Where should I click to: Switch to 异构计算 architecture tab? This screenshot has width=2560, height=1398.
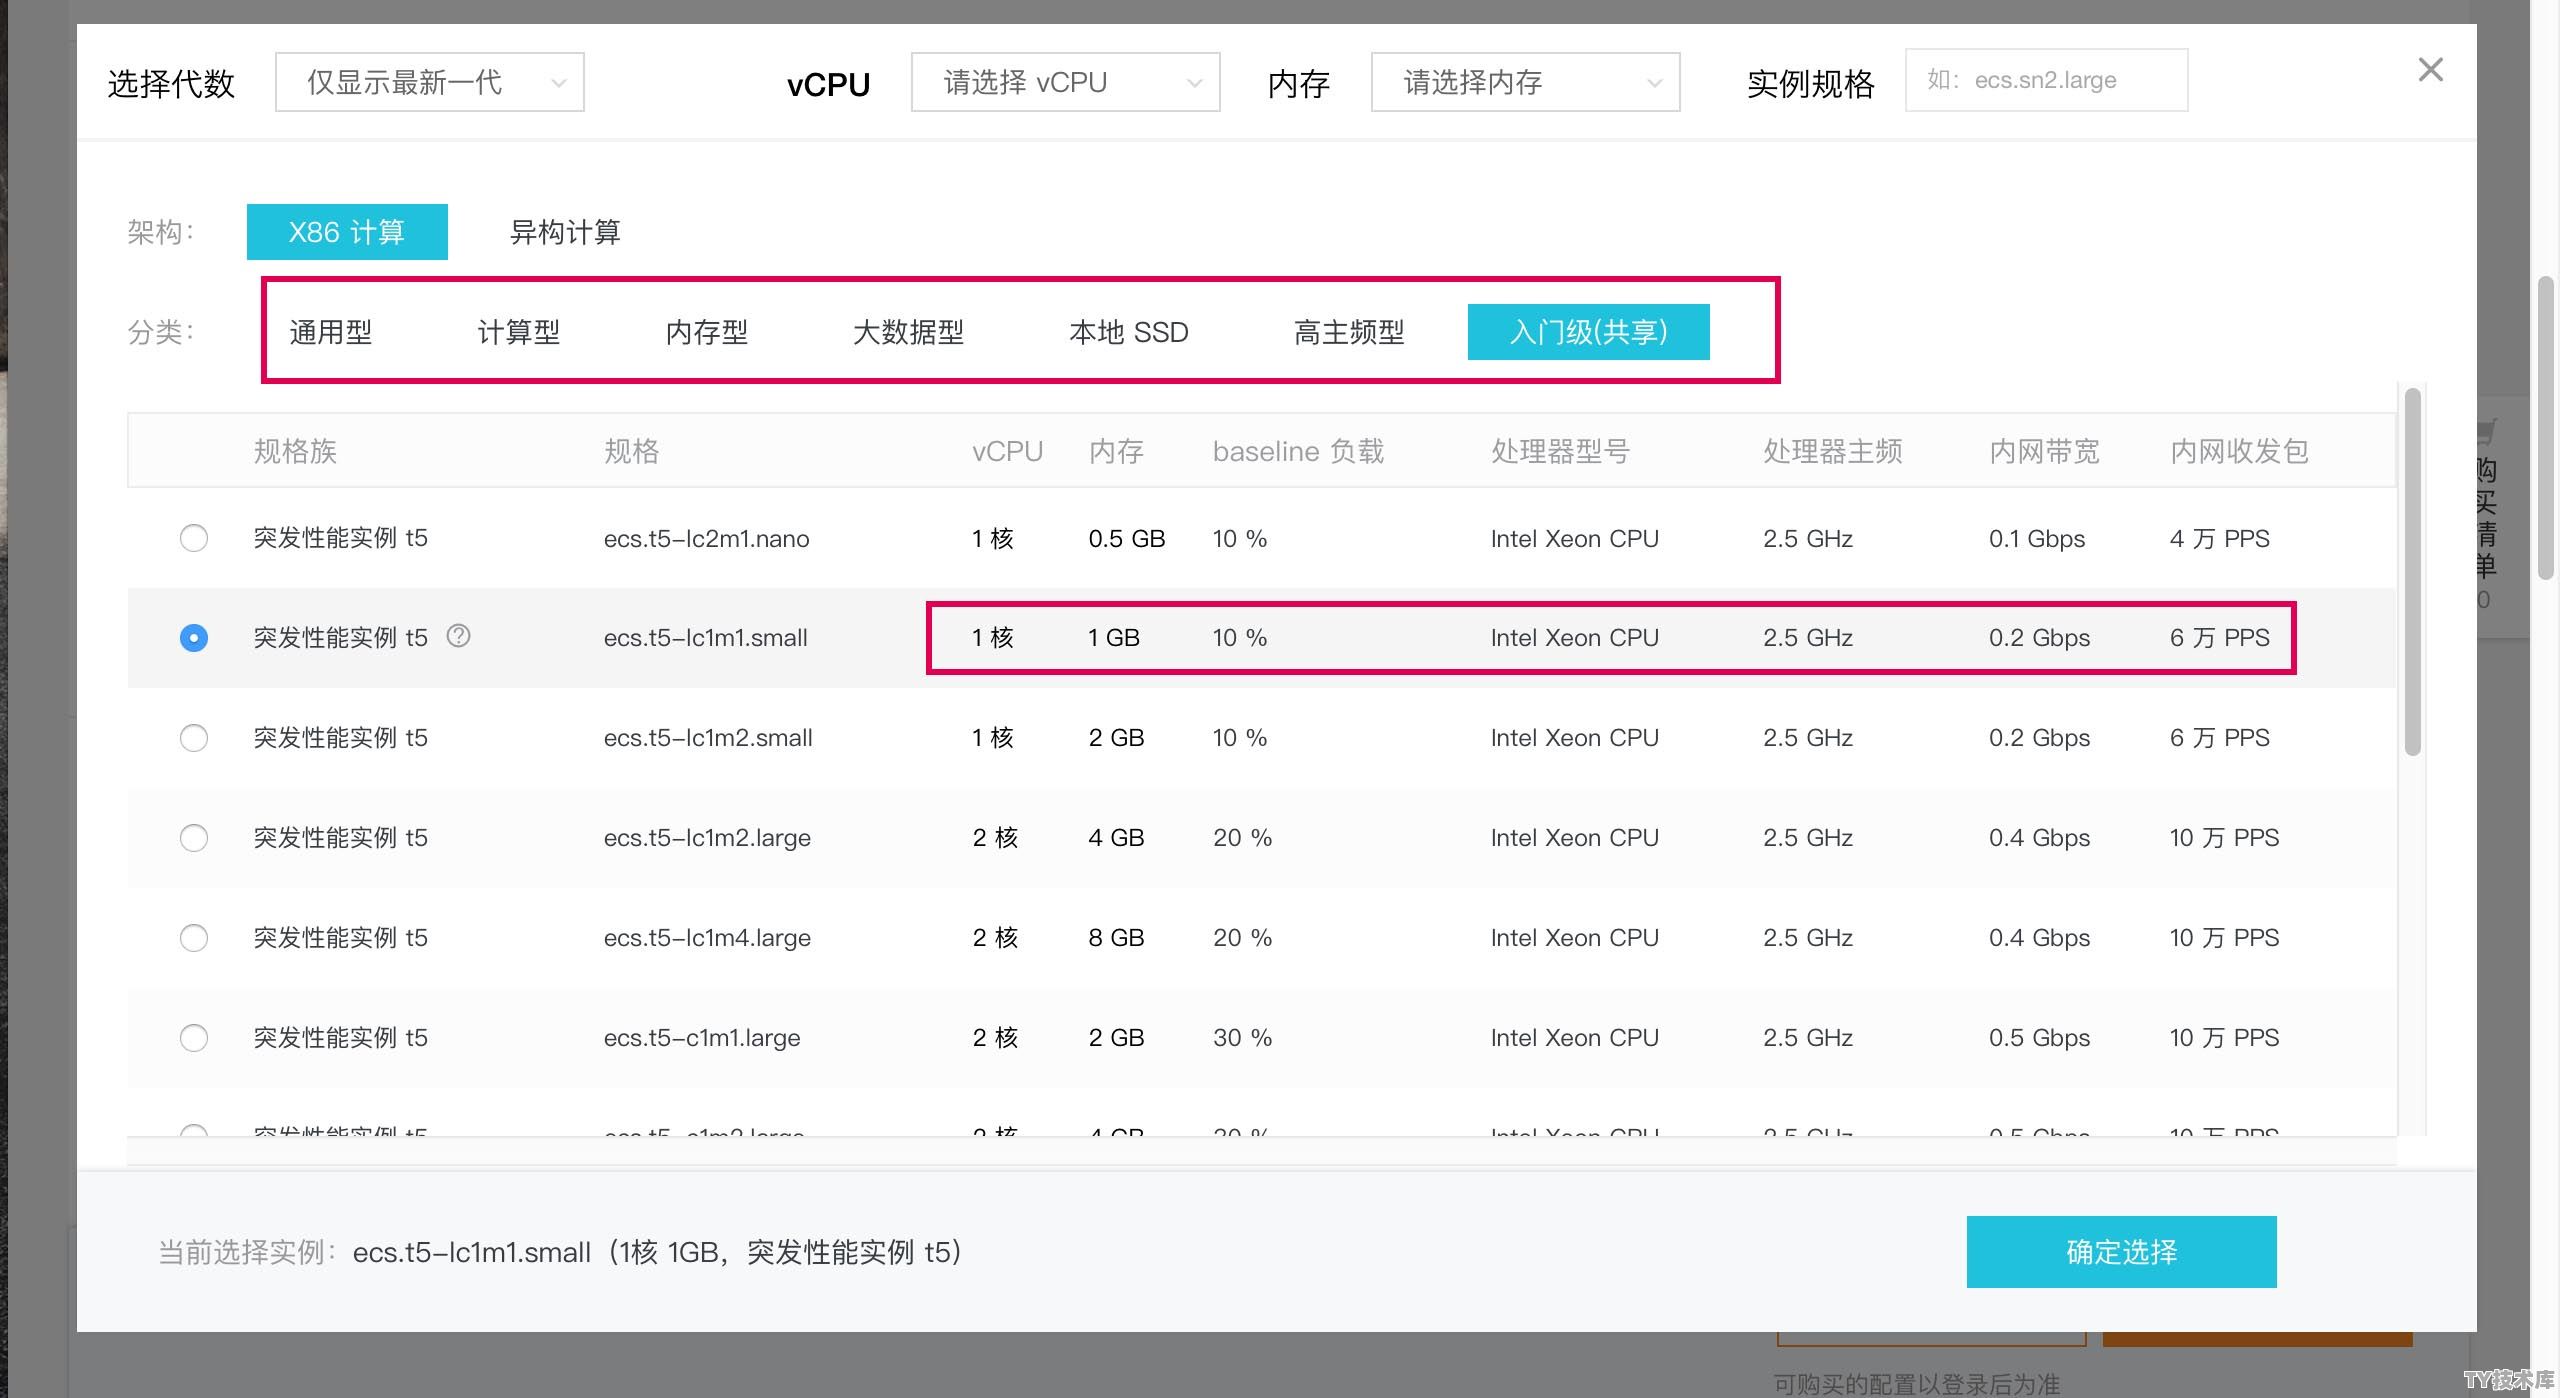(565, 232)
